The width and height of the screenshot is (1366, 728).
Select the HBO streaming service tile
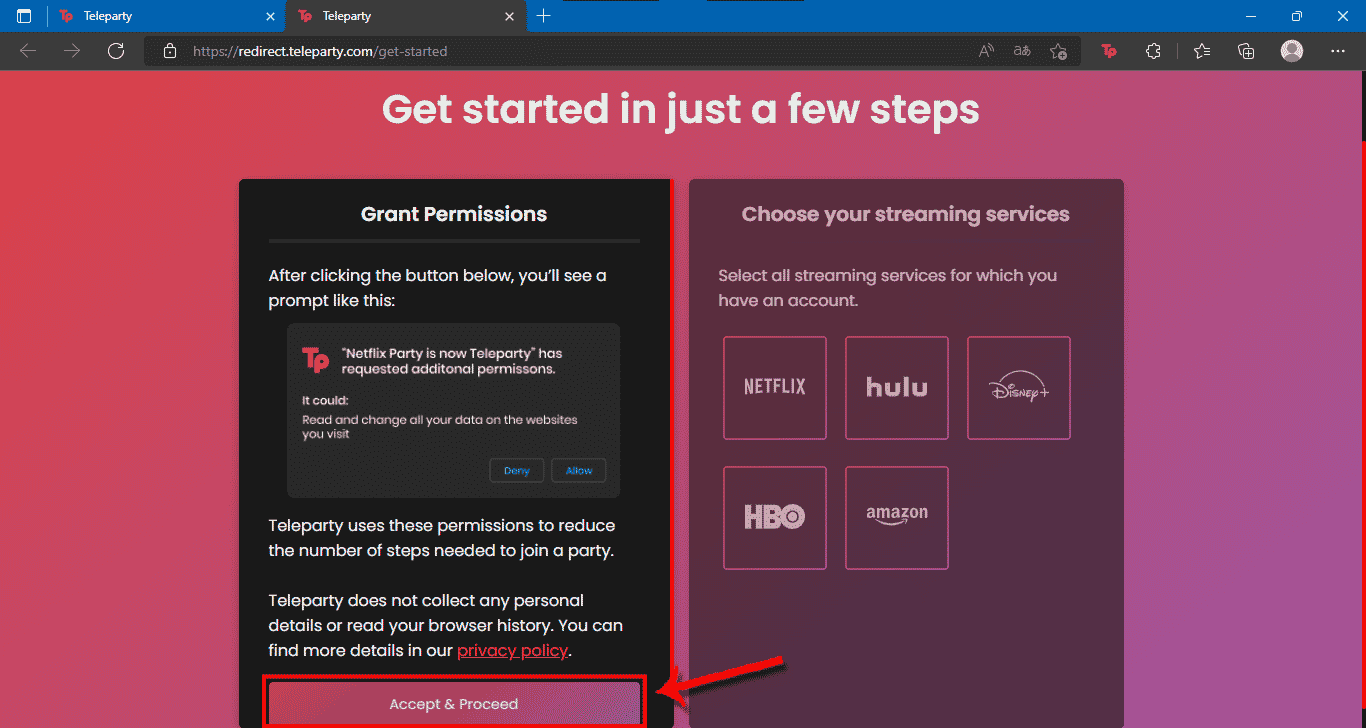point(775,518)
